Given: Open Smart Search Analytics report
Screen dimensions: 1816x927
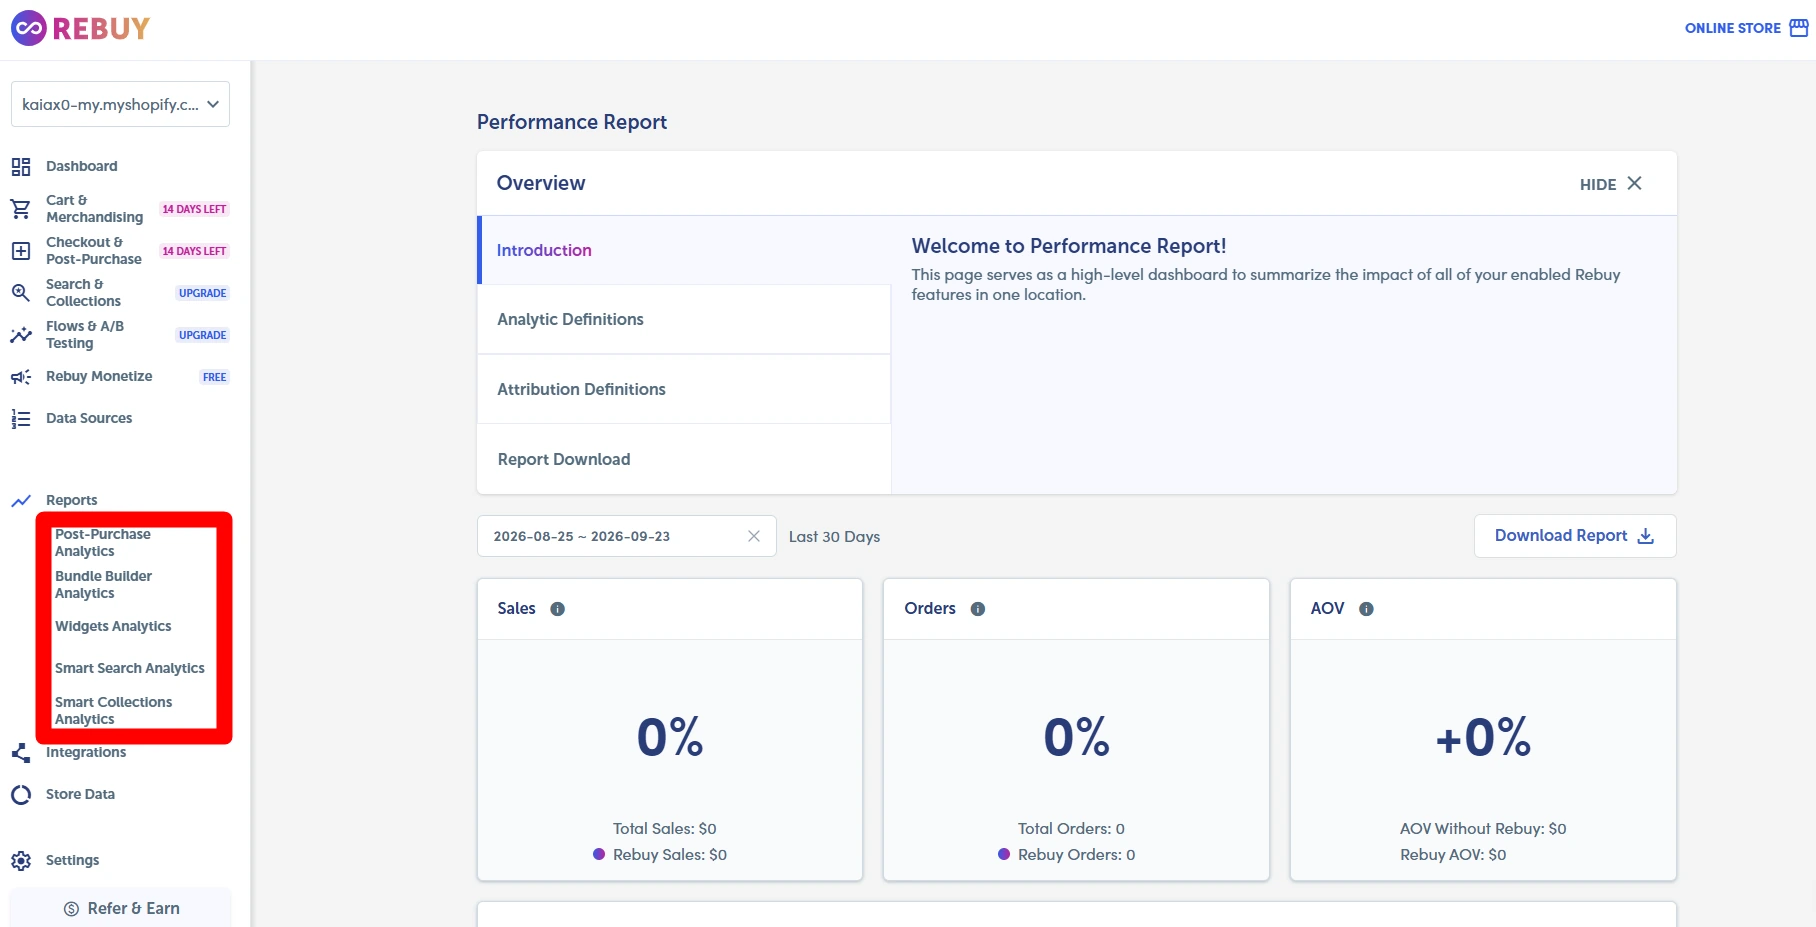Looking at the screenshot, I should (x=130, y=668).
